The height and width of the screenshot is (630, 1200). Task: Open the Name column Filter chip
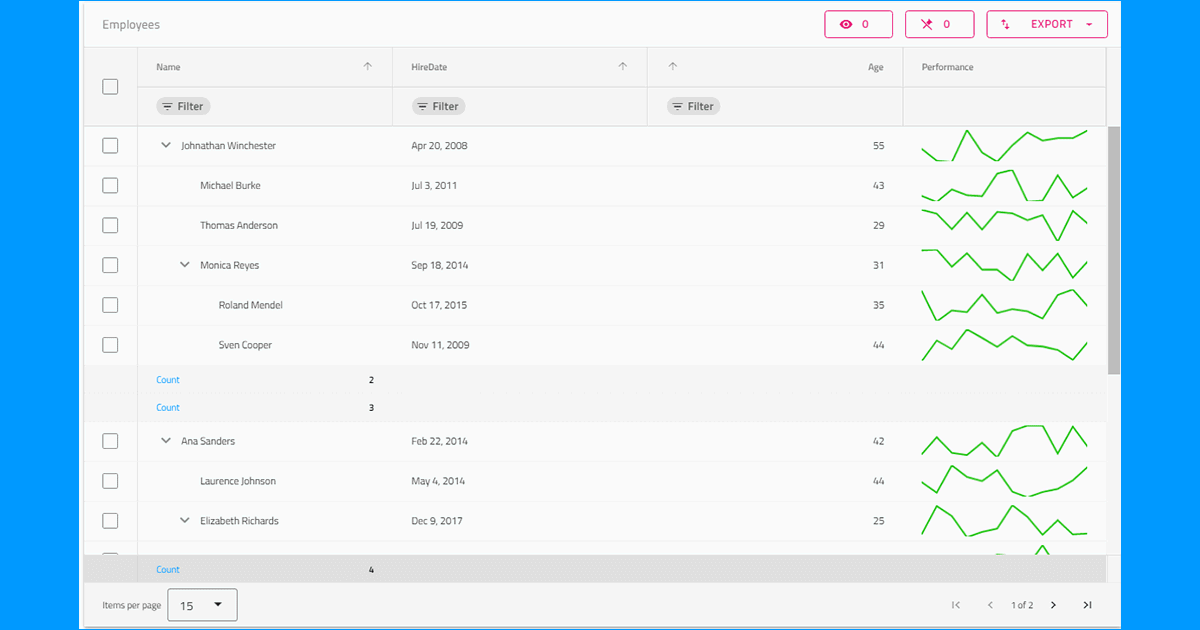coord(183,107)
